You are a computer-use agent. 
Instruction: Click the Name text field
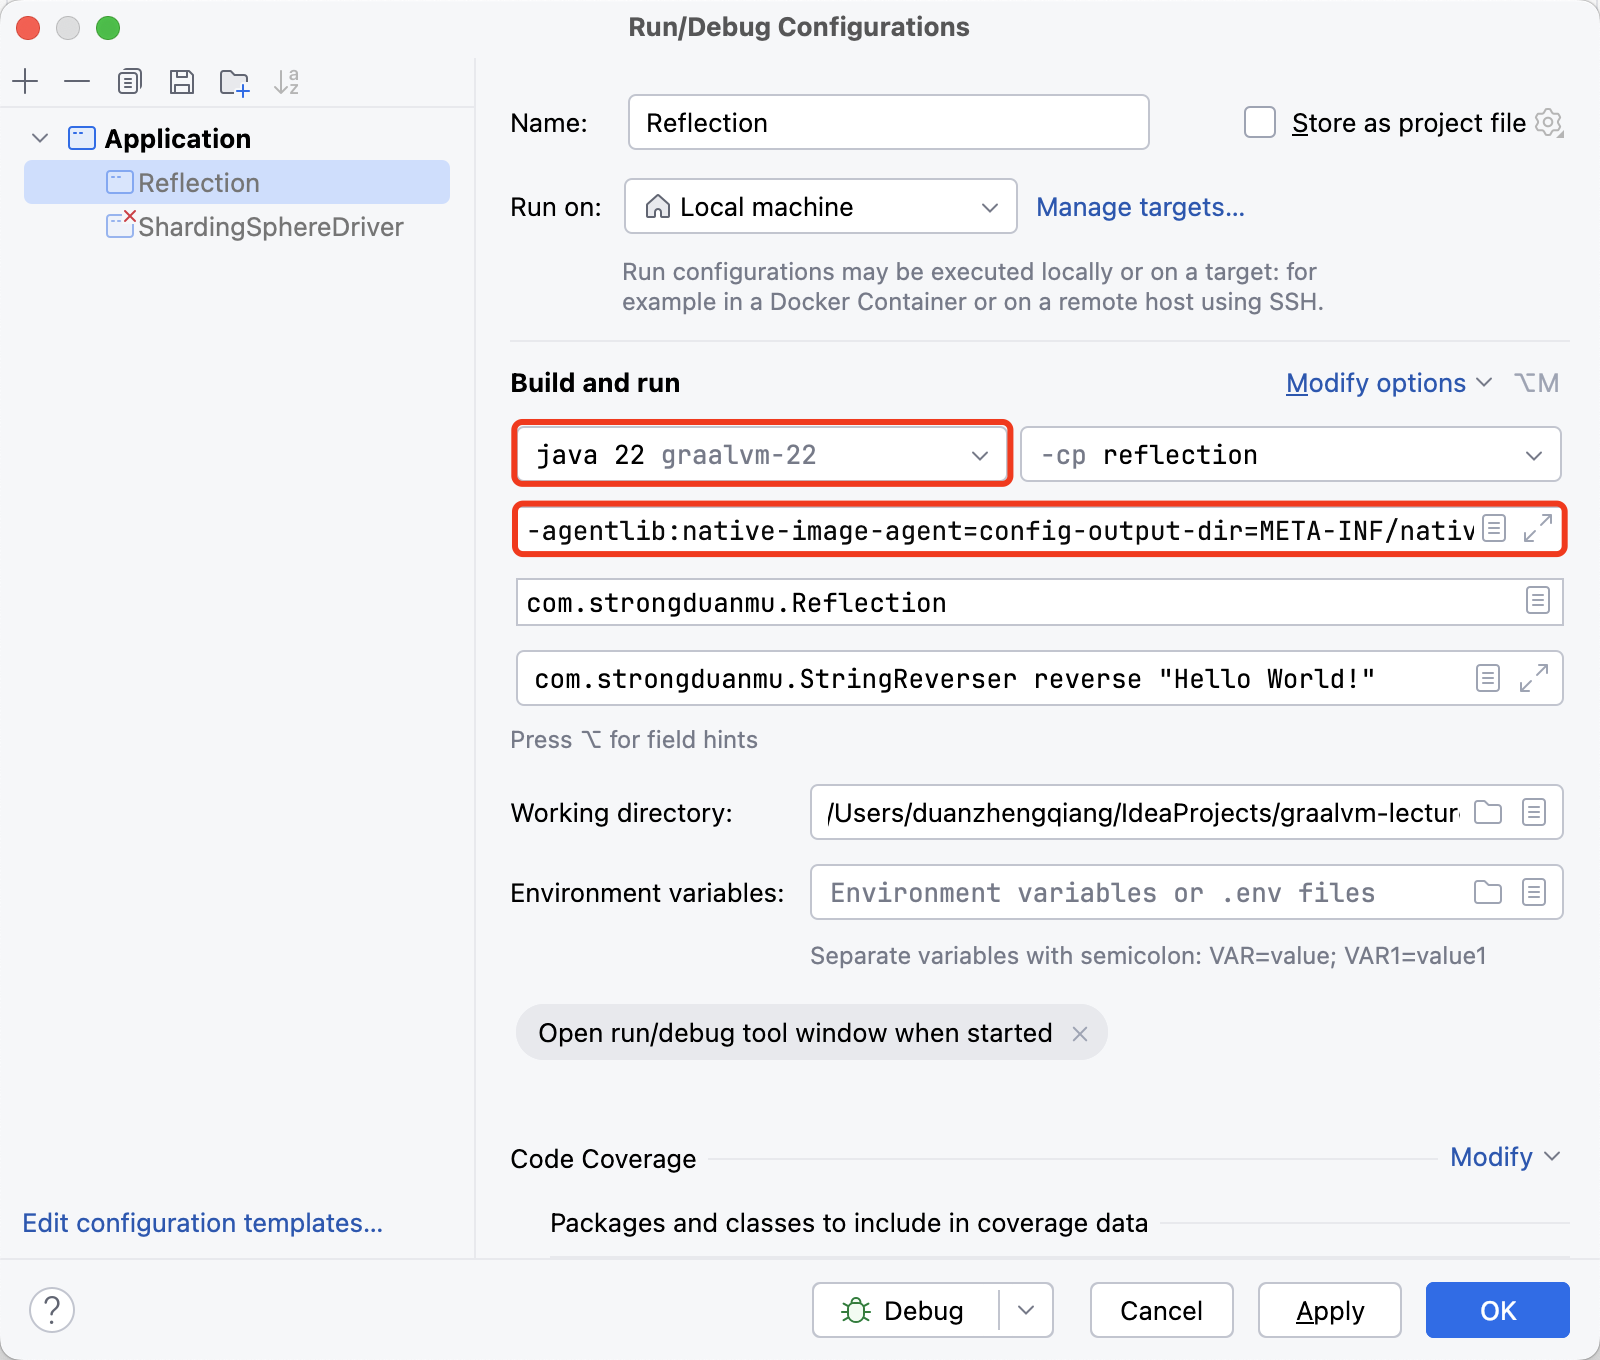[x=888, y=123]
